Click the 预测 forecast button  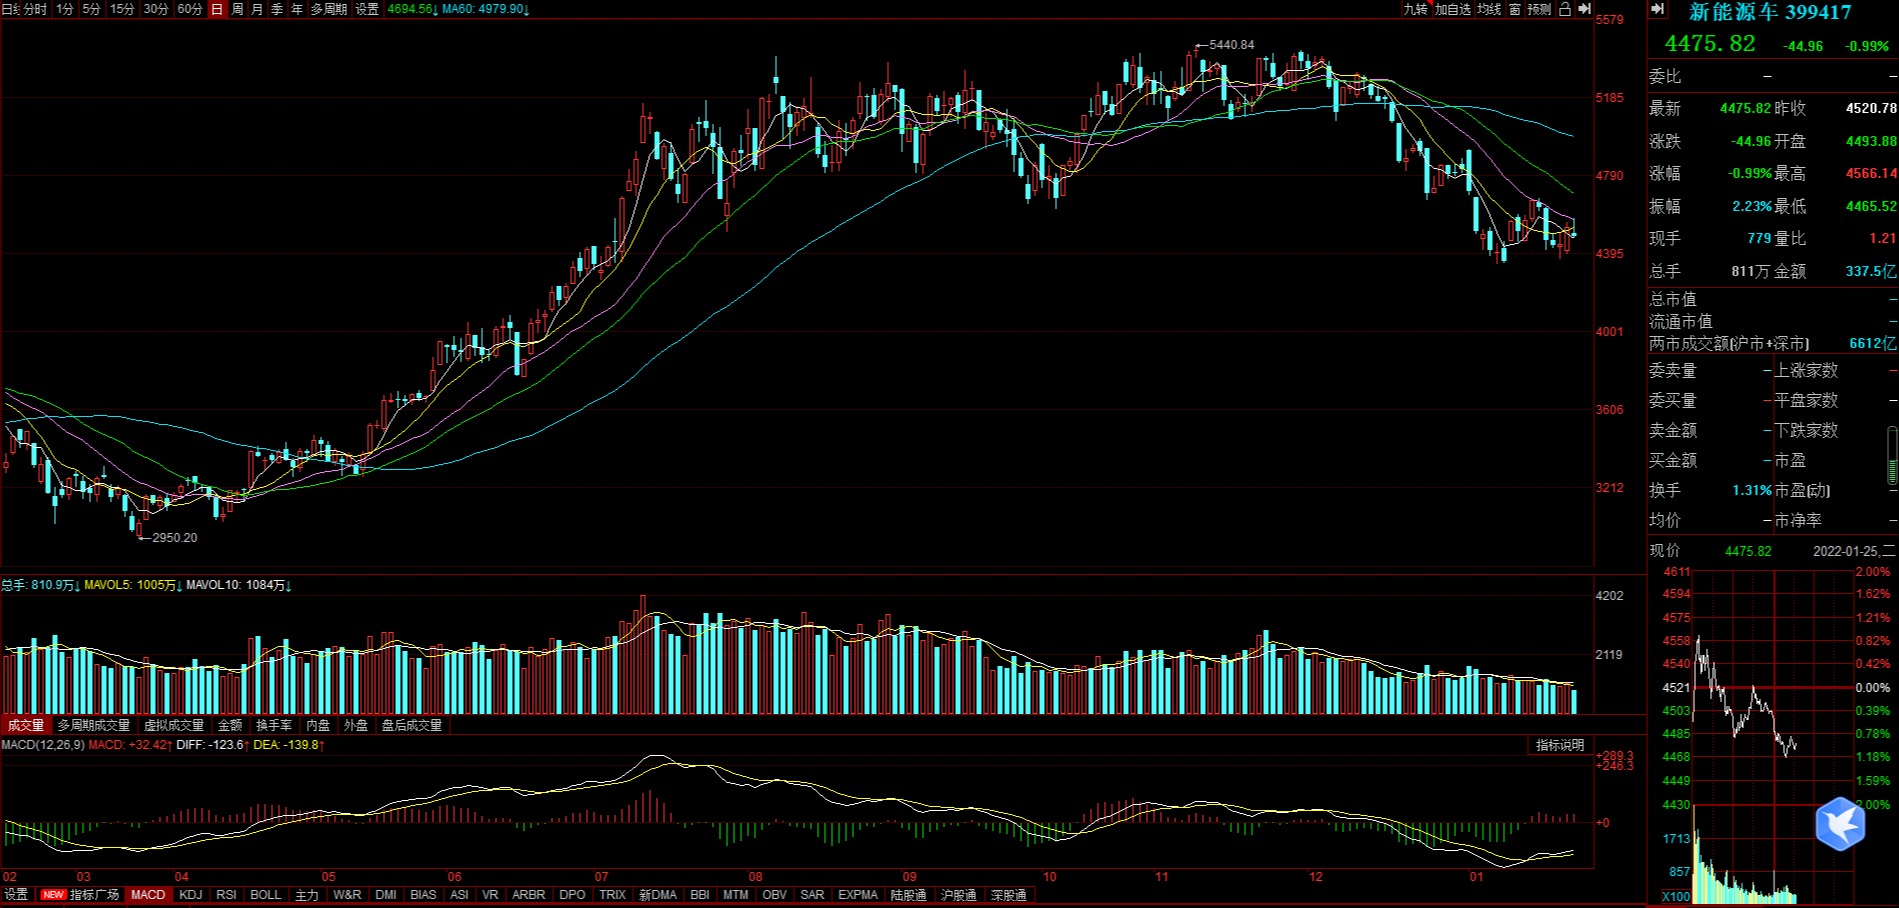pyautogui.click(x=1539, y=9)
